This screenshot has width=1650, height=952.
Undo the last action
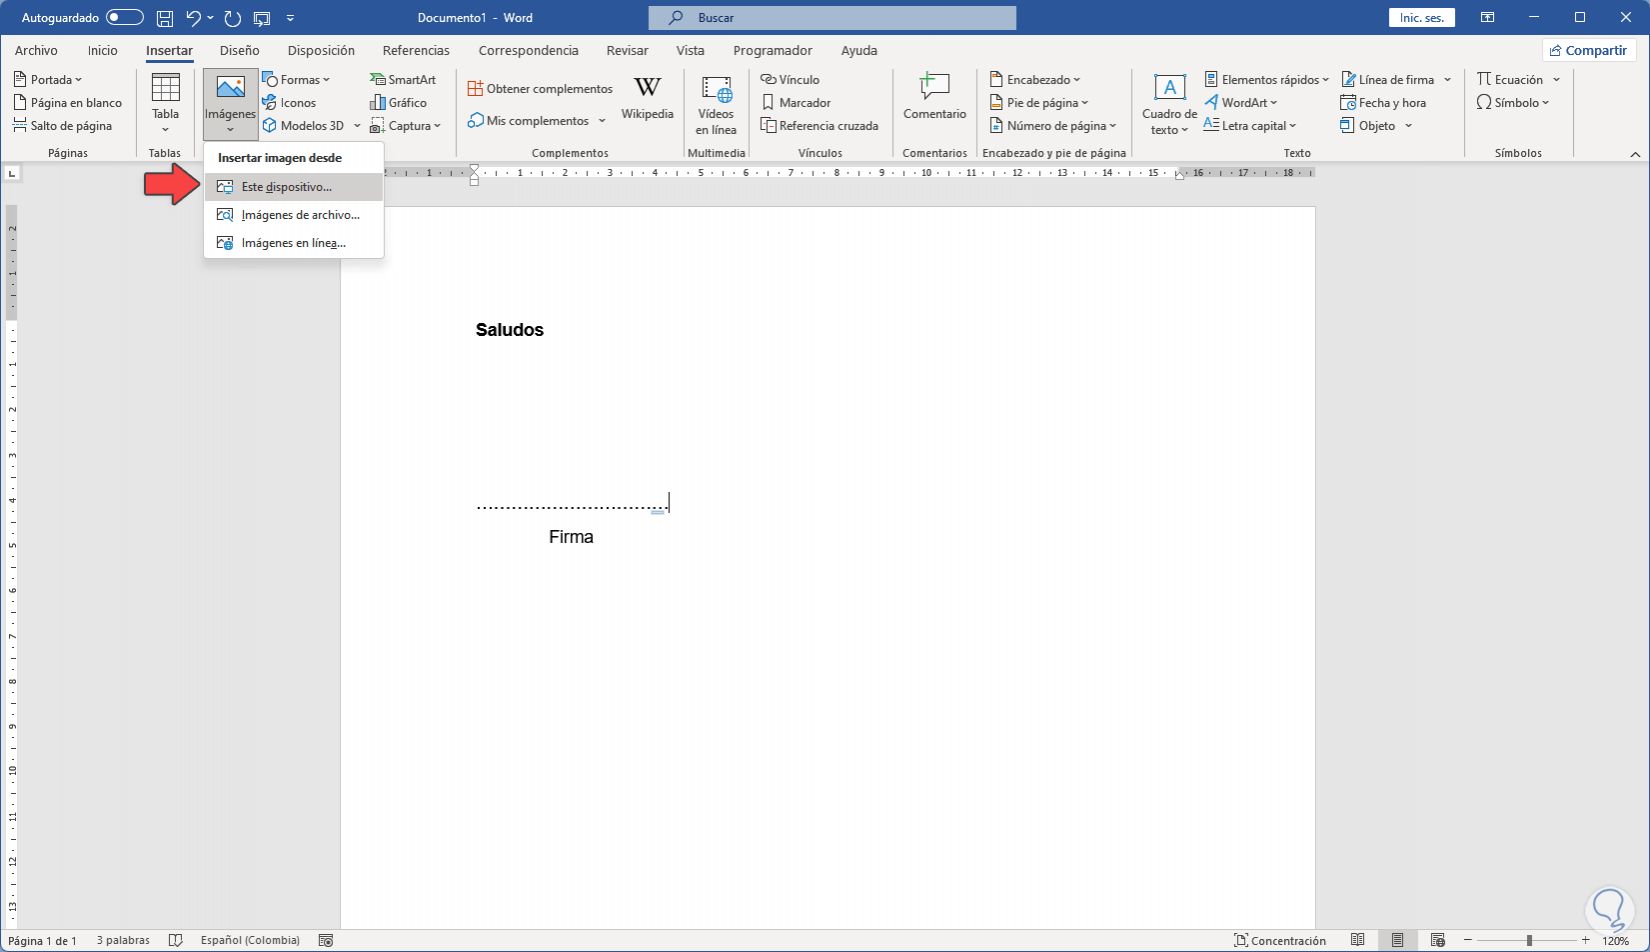point(194,18)
